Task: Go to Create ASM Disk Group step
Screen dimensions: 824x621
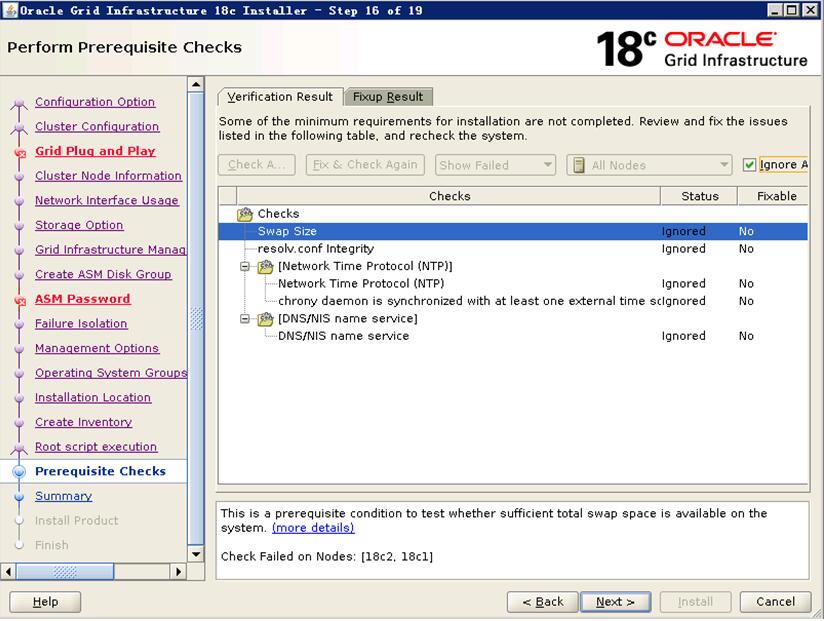Action: click(103, 275)
